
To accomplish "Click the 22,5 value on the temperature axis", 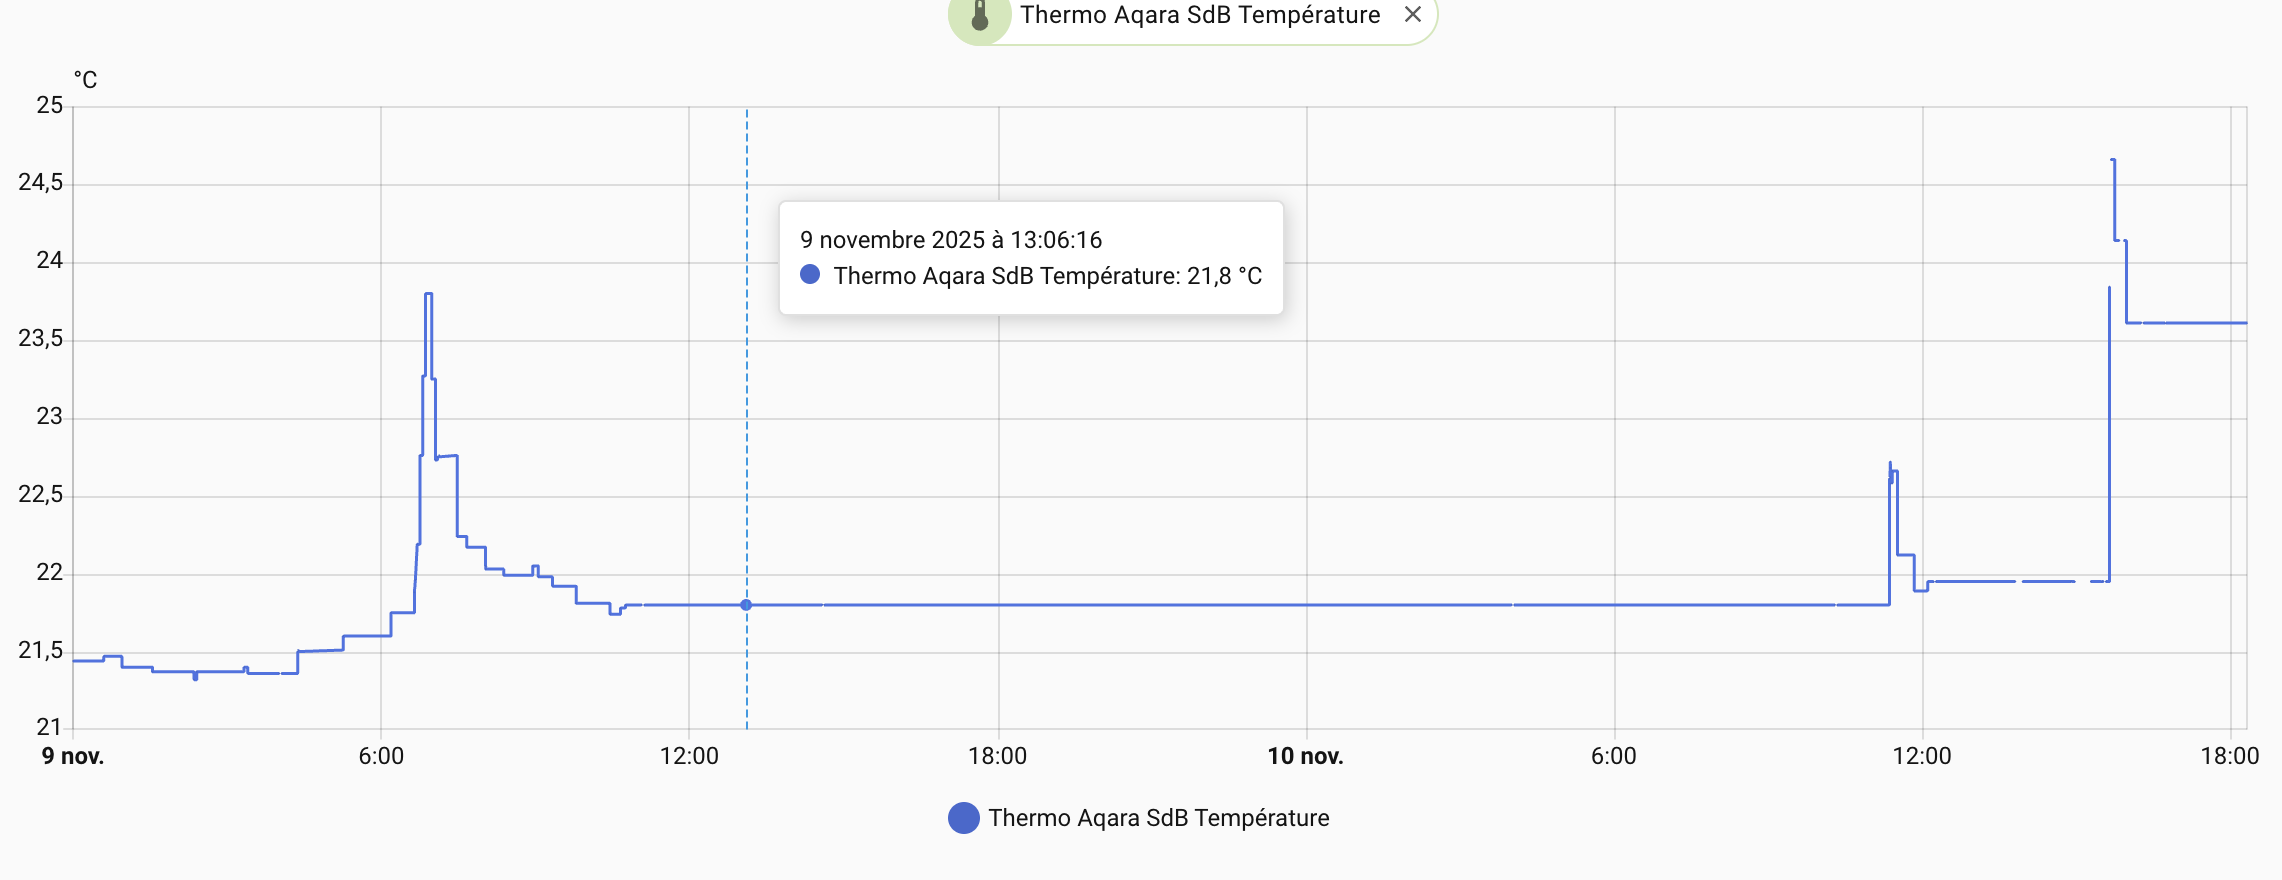I will [x=41, y=494].
